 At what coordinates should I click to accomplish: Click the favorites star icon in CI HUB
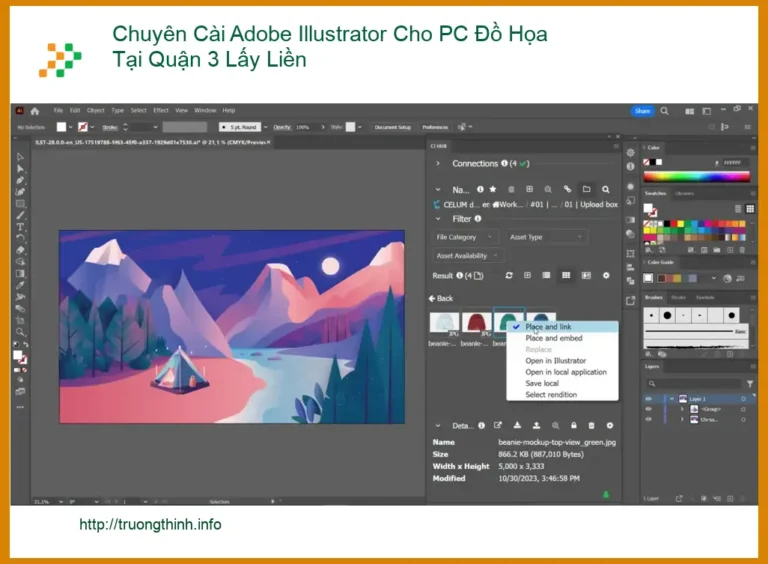click(493, 189)
